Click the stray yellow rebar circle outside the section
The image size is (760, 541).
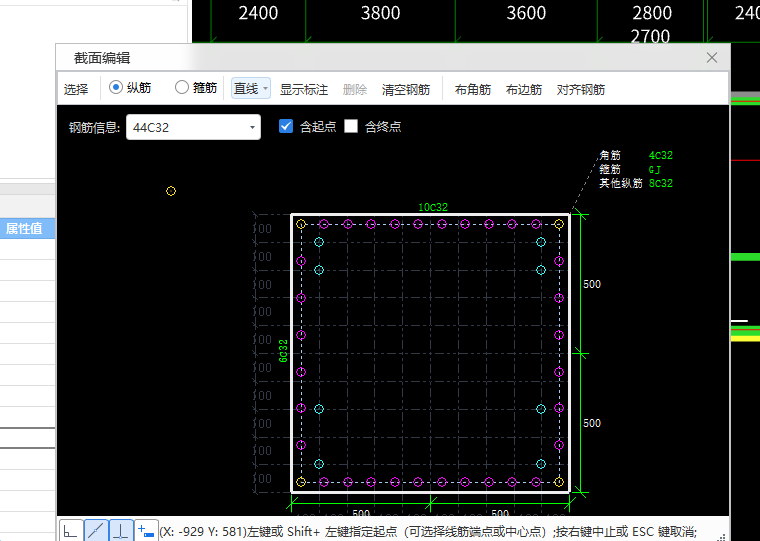point(171,191)
